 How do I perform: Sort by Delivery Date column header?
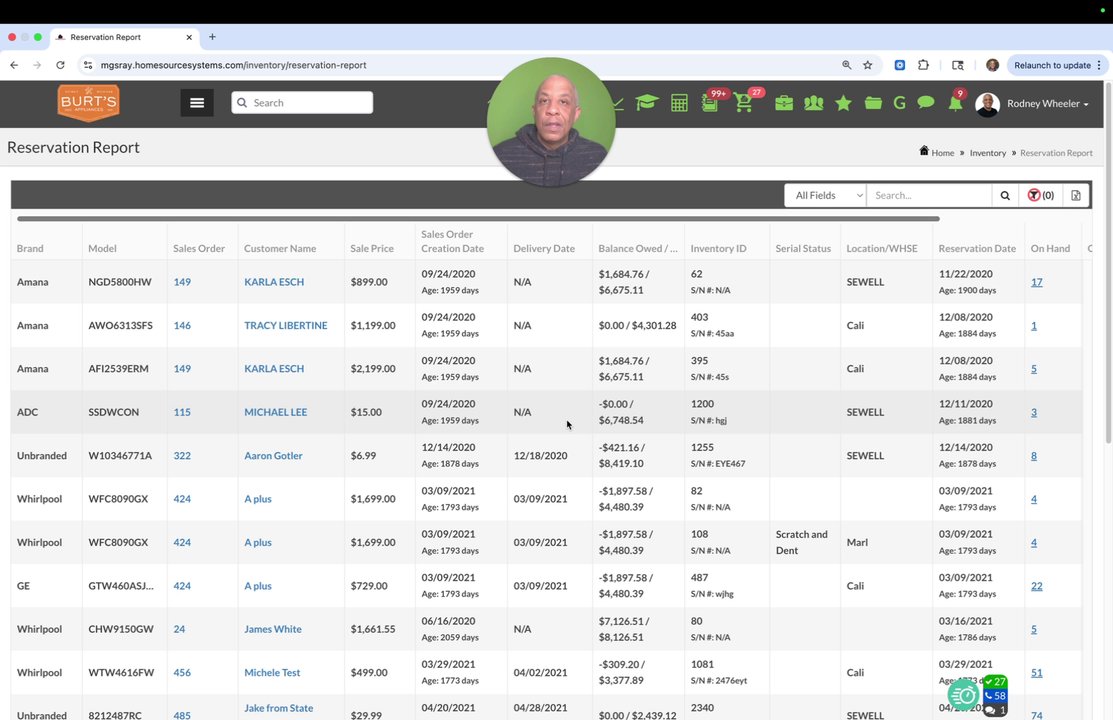(x=544, y=249)
